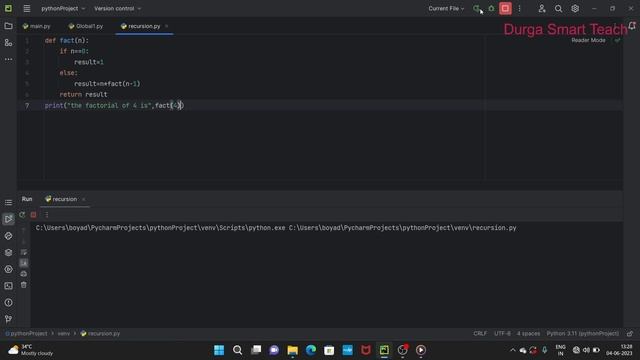640x360 pixels.
Task: Switch ENG IN input language
Action: [560, 350]
